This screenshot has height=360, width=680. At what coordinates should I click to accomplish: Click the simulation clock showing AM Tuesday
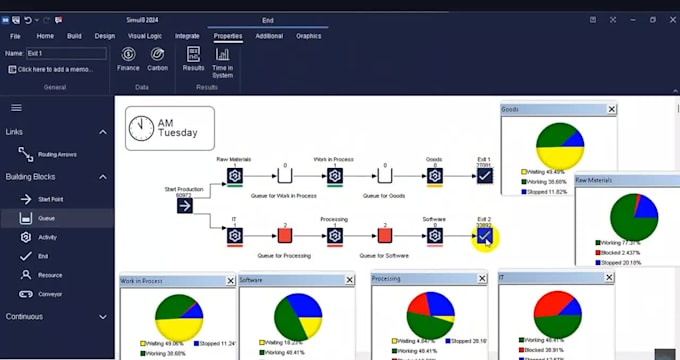[170, 128]
